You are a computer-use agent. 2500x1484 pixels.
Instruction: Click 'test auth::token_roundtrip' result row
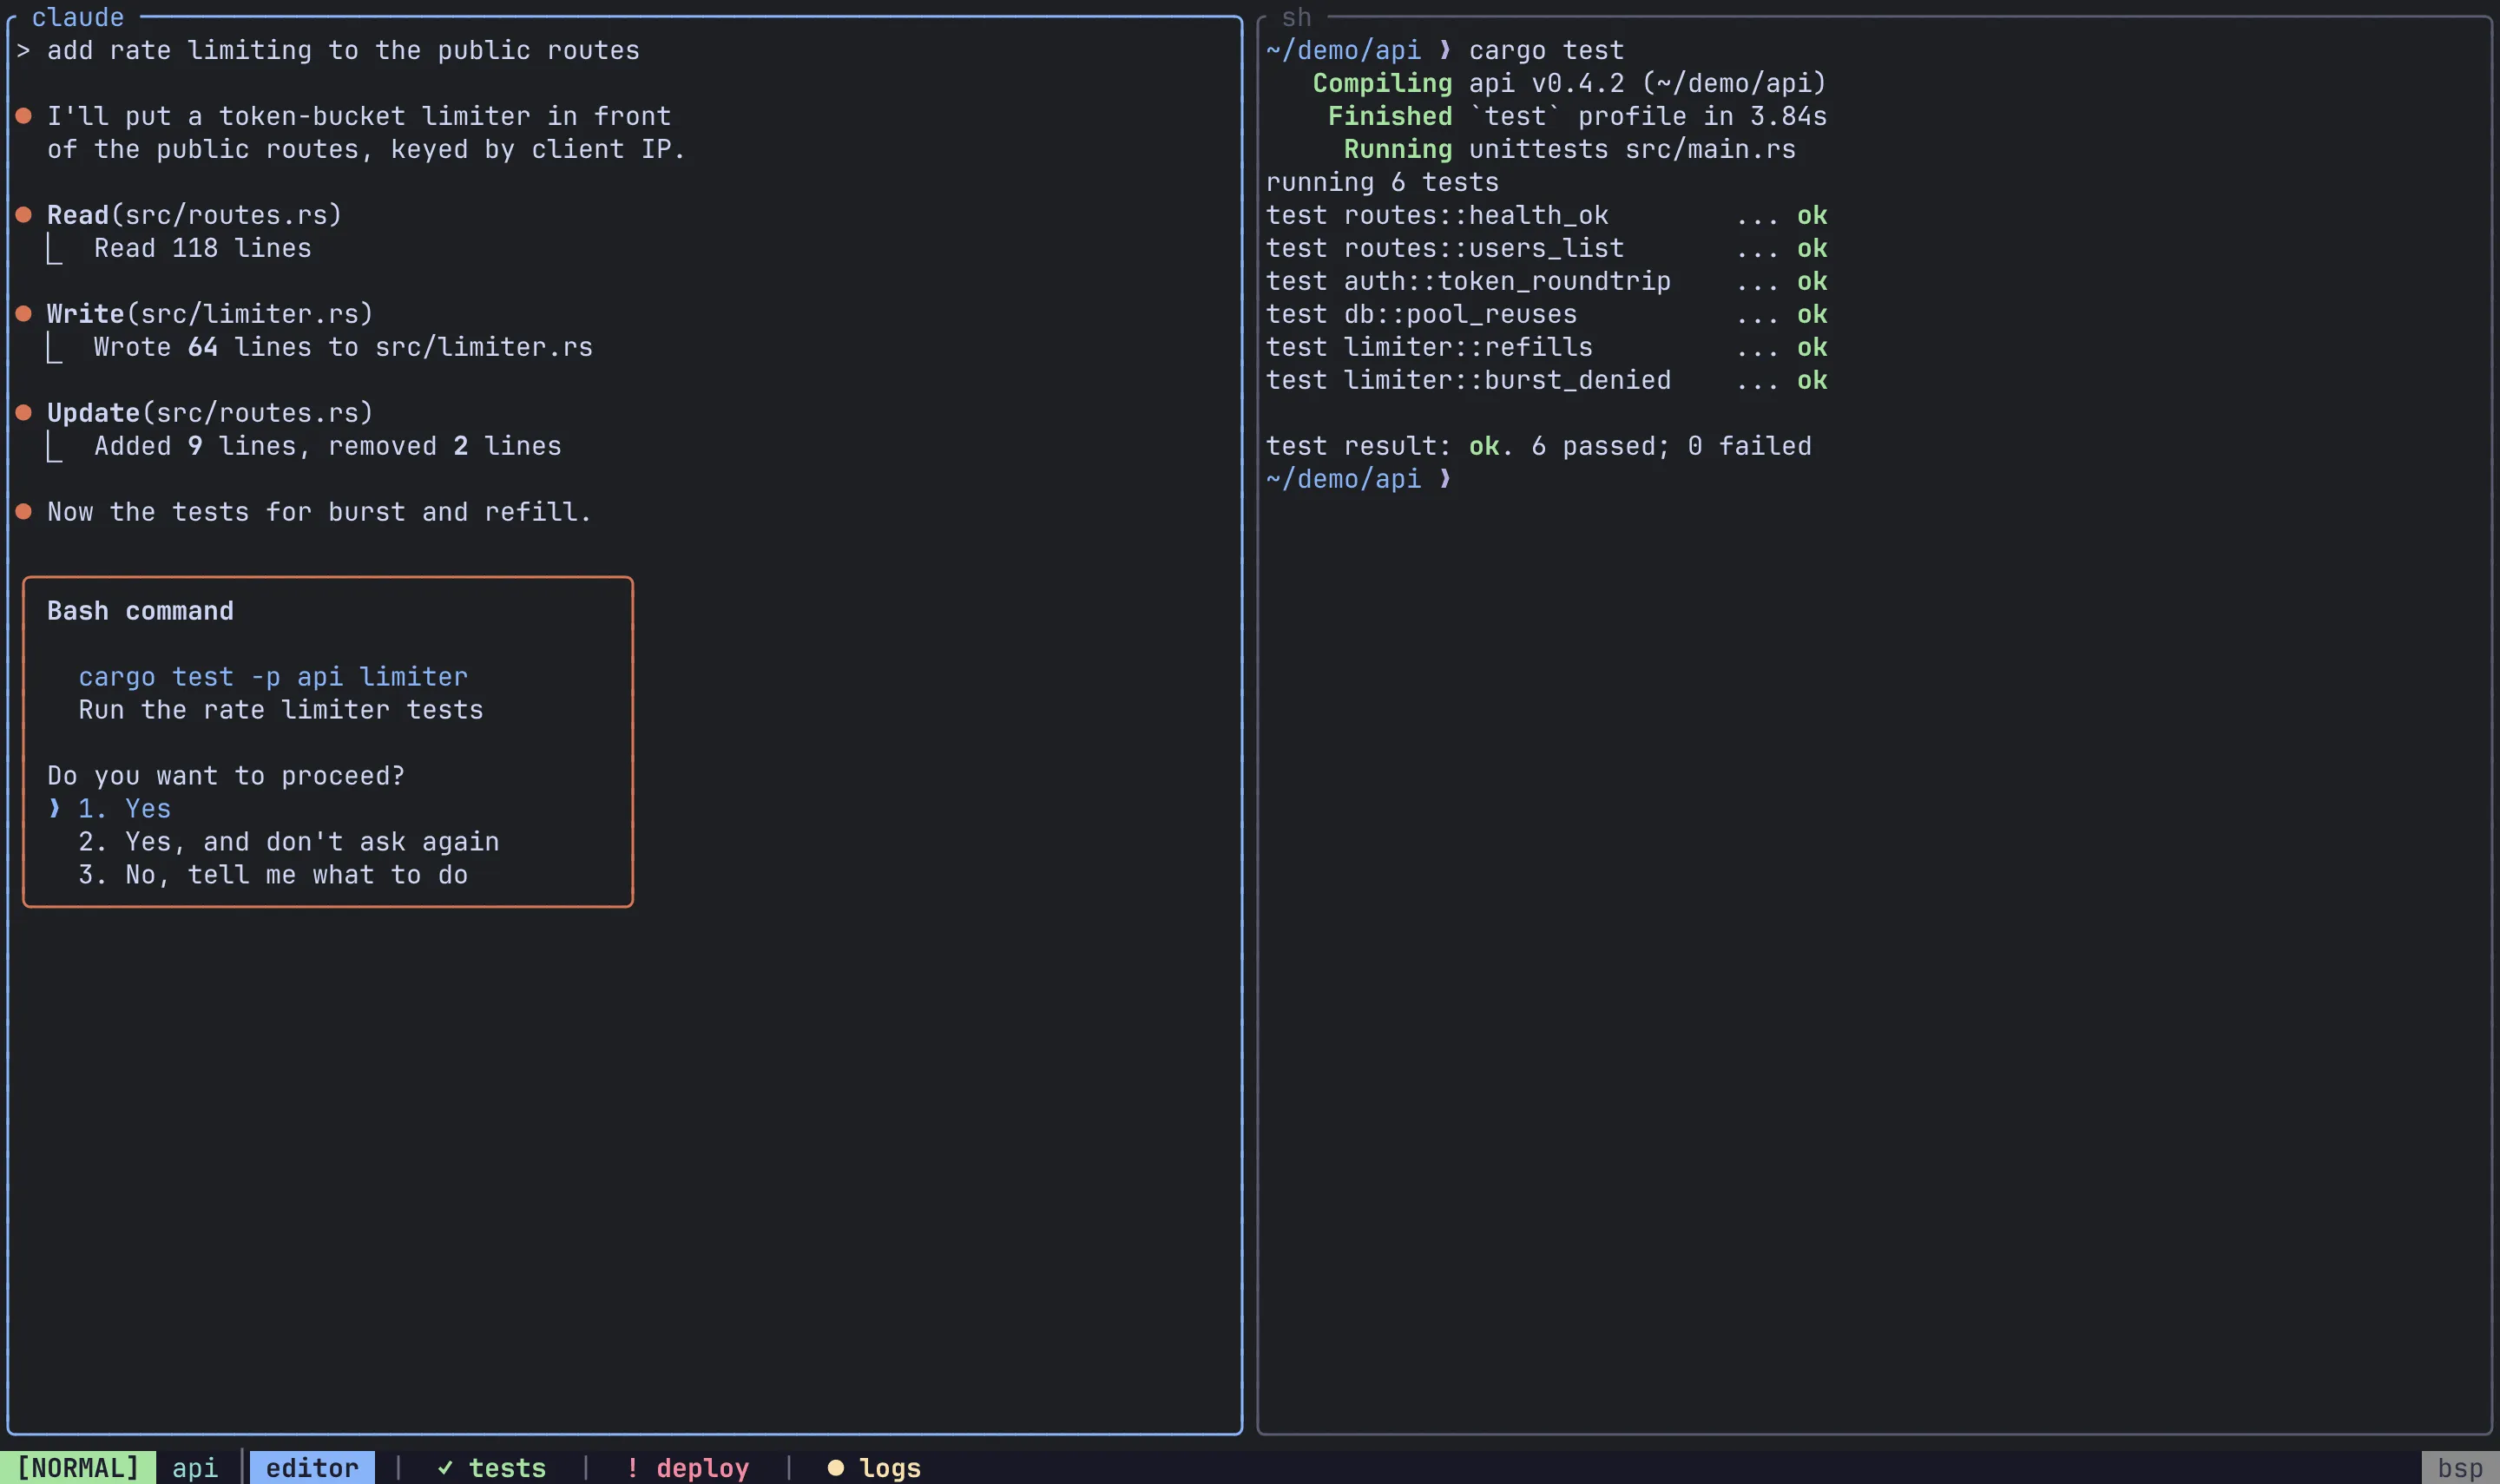pyautogui.click(x=1546, y=280)
